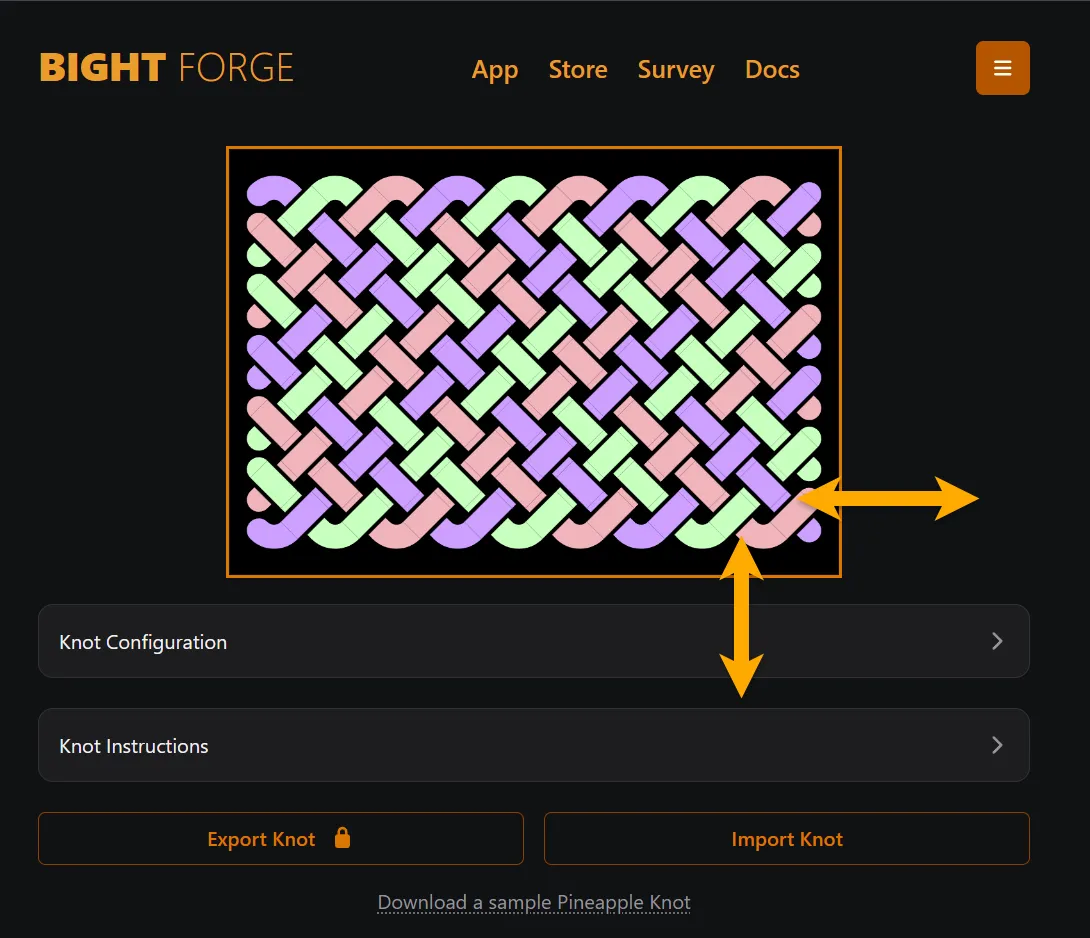Click the Knot Instructions label text

[134, 746]
